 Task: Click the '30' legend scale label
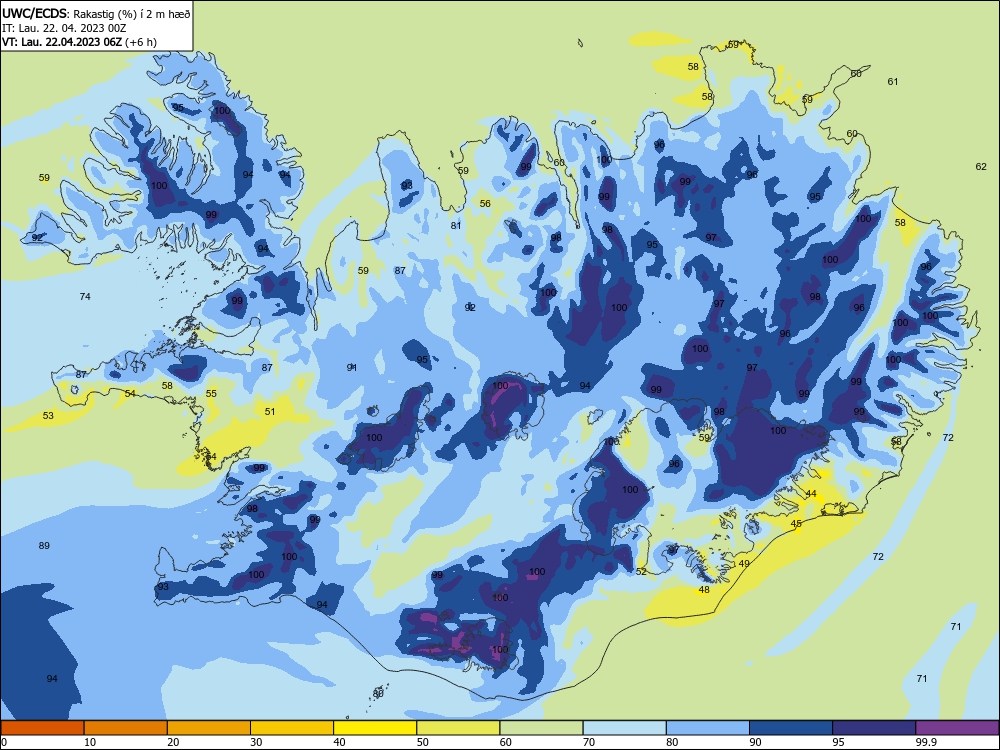point(256,742)
